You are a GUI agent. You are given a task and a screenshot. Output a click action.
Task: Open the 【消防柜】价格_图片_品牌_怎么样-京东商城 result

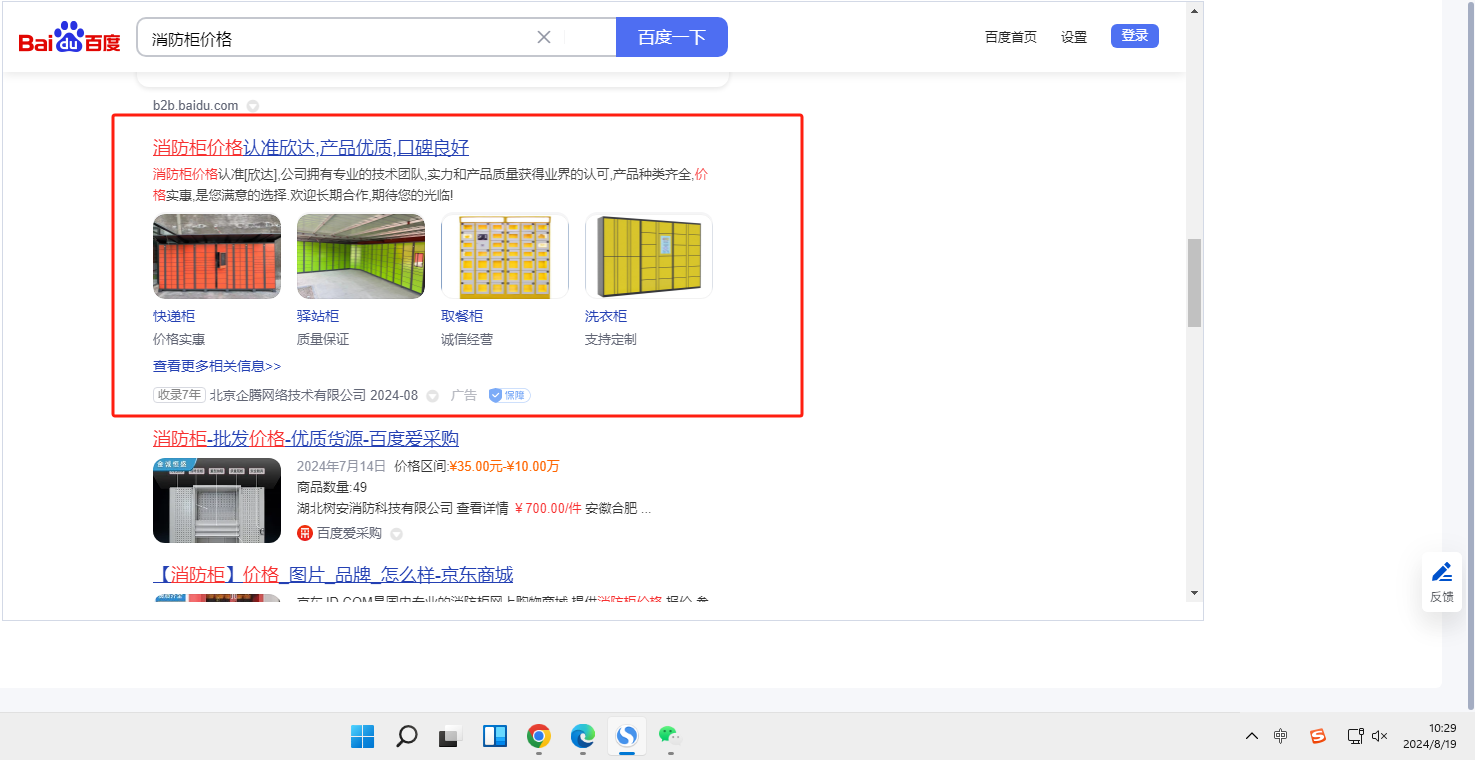[333, 575]
